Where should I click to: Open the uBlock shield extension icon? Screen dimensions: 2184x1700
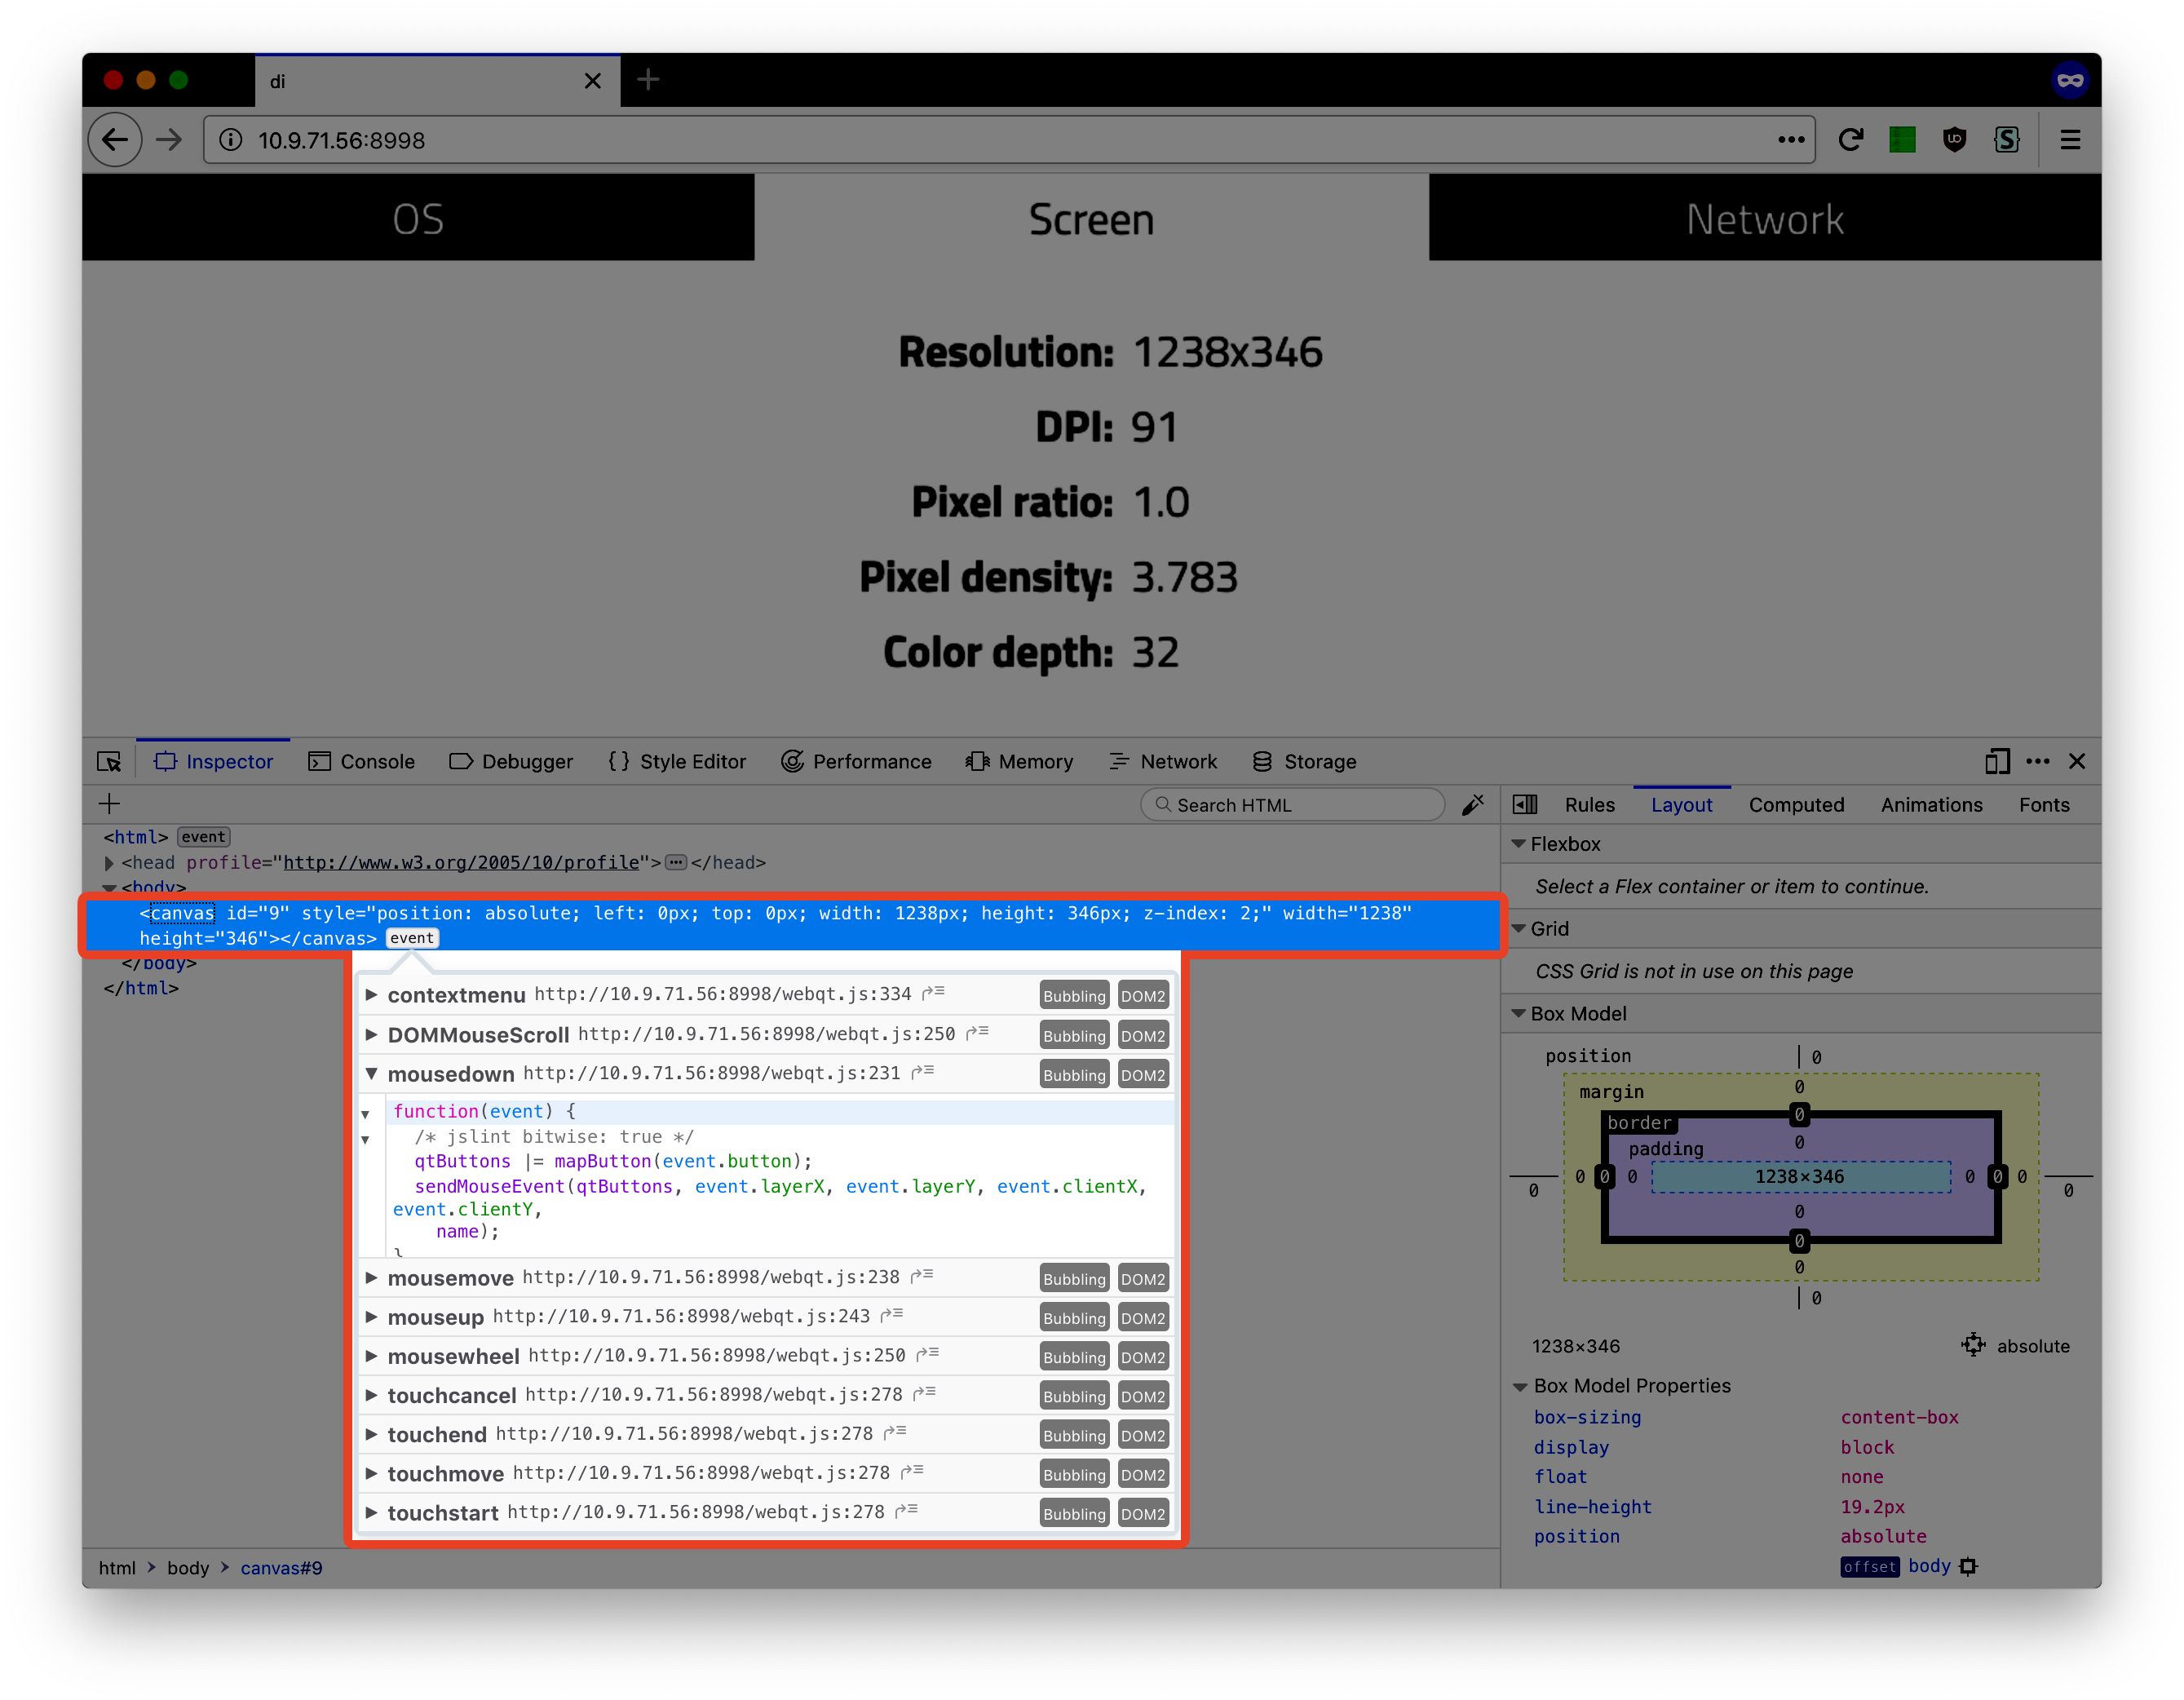[1954, 140]
